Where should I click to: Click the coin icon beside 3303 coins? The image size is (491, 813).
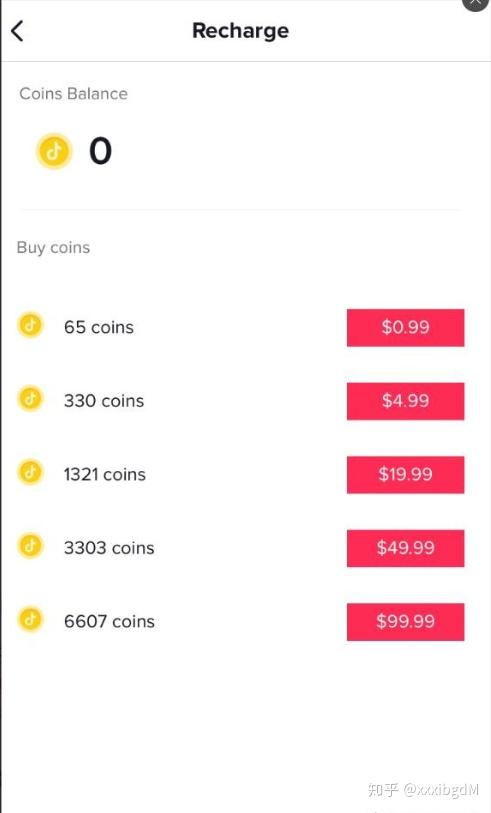pos(31,546)
